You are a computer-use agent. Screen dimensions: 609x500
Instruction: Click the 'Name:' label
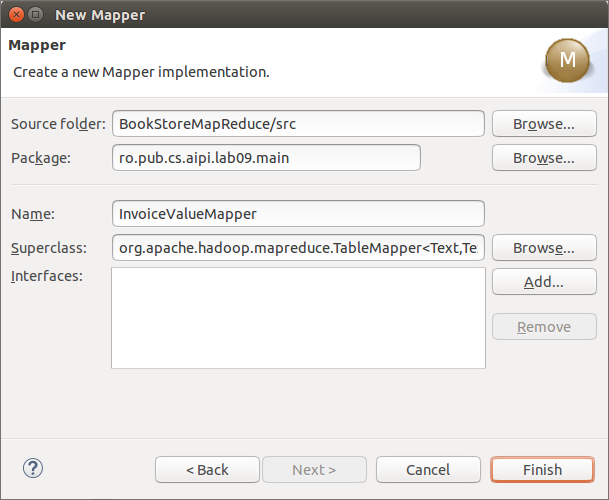point(33,214)
